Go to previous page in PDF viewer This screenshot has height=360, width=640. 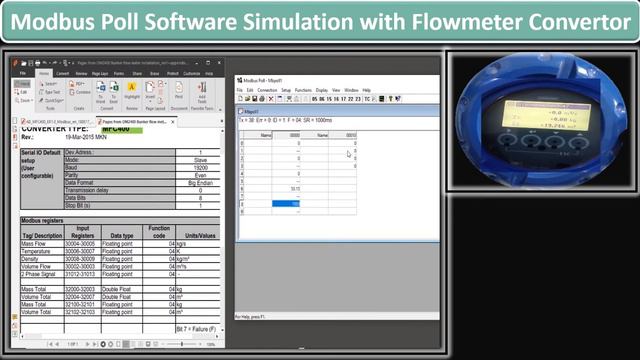[57, 344]
